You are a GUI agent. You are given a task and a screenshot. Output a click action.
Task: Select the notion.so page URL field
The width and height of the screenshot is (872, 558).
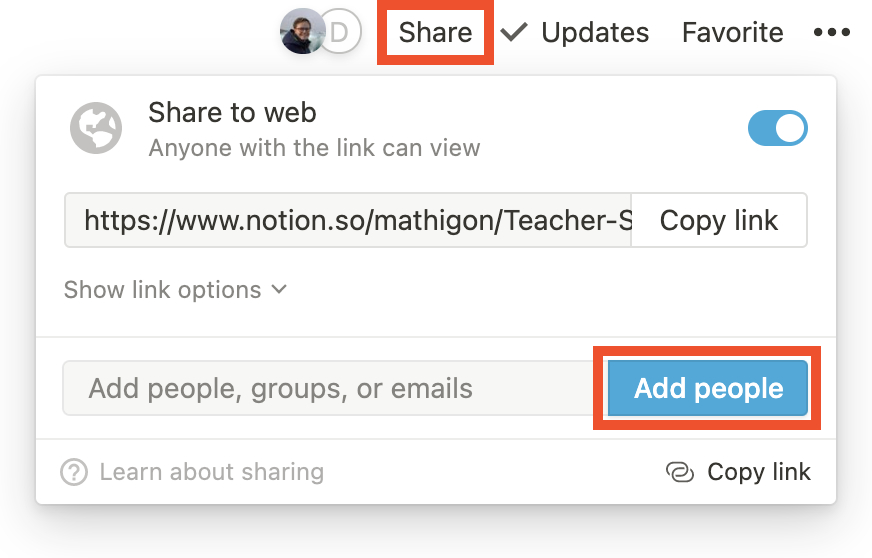click(x=348, y=220)
